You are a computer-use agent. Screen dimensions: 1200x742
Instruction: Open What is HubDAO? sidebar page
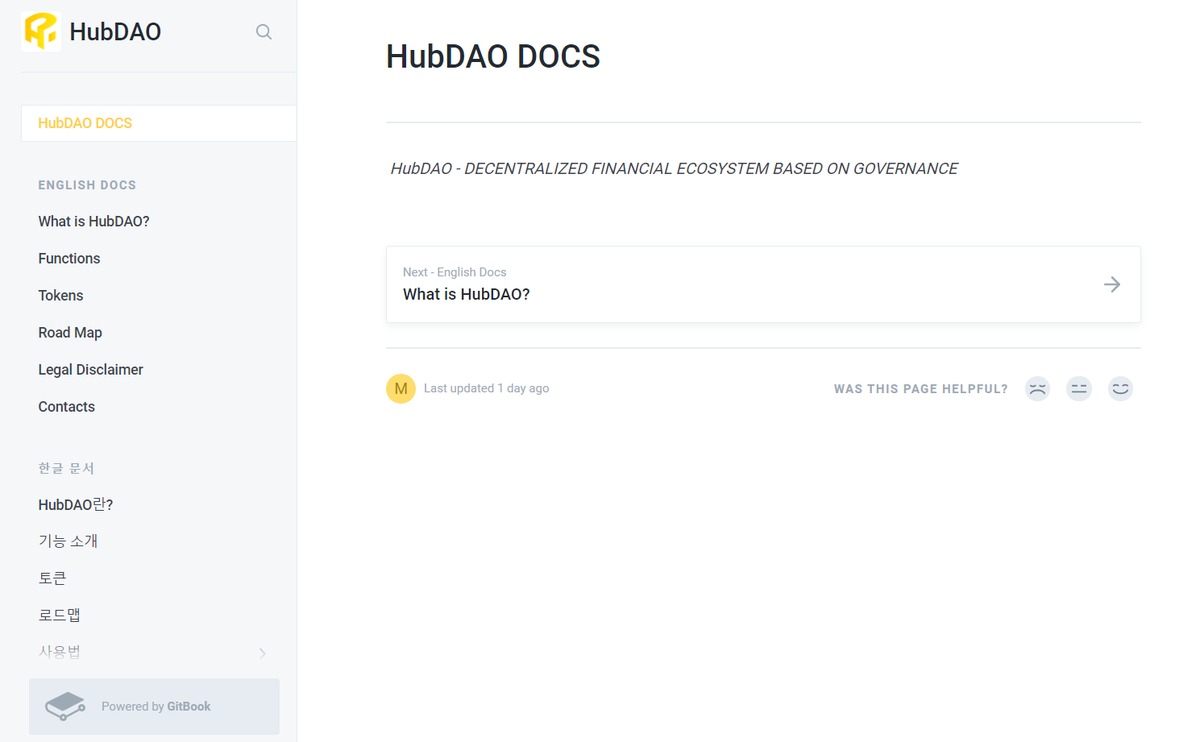coord(94,221)
